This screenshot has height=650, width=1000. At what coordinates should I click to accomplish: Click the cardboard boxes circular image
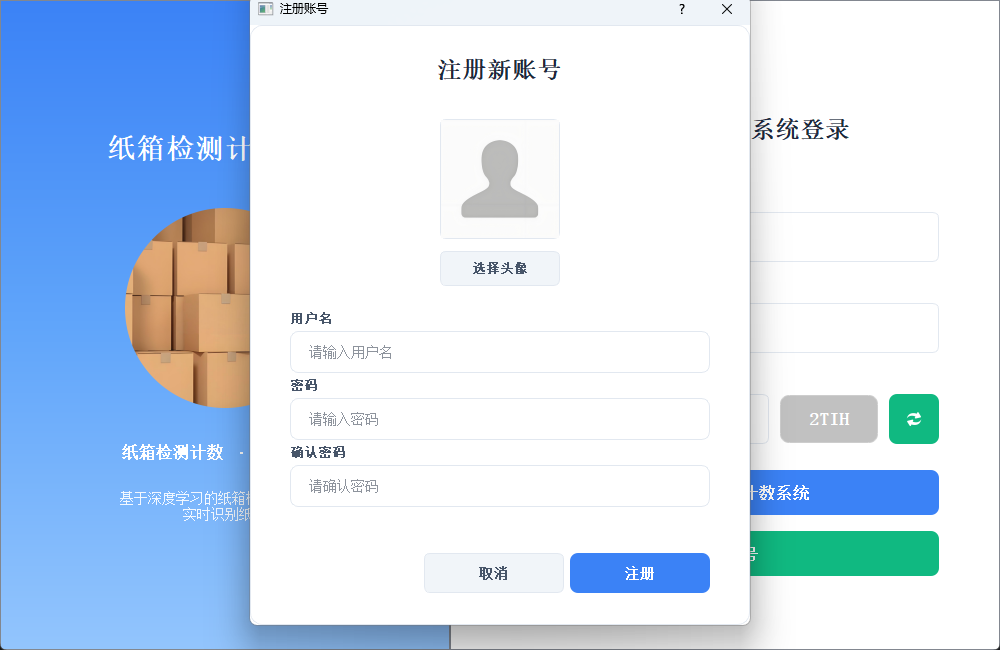point(188,308)
